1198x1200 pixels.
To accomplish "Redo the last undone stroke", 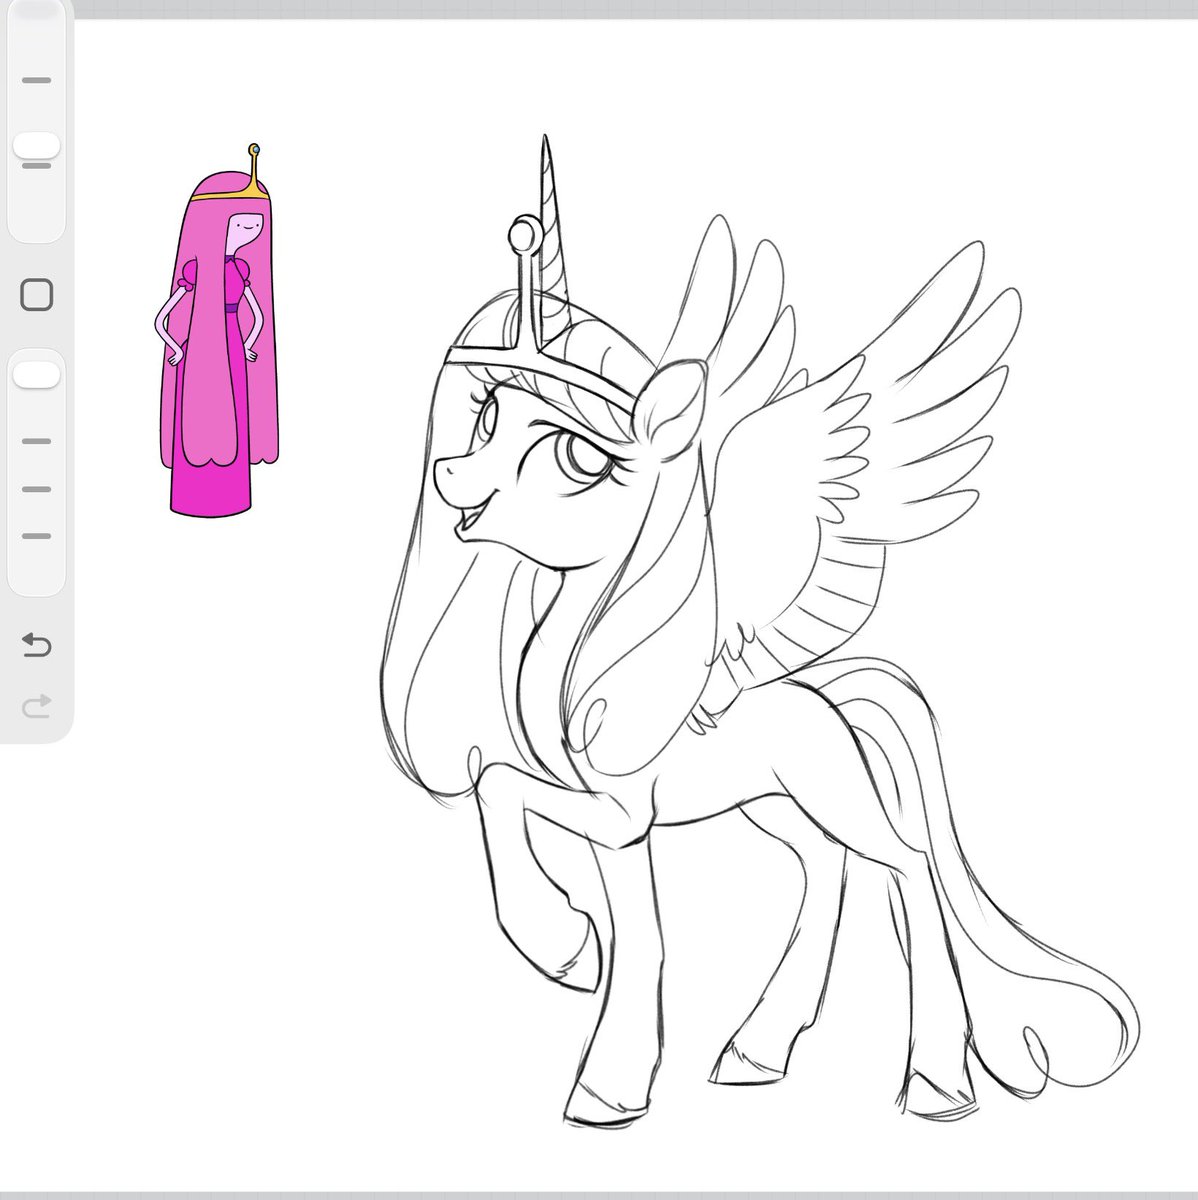I will click(36, 709).
